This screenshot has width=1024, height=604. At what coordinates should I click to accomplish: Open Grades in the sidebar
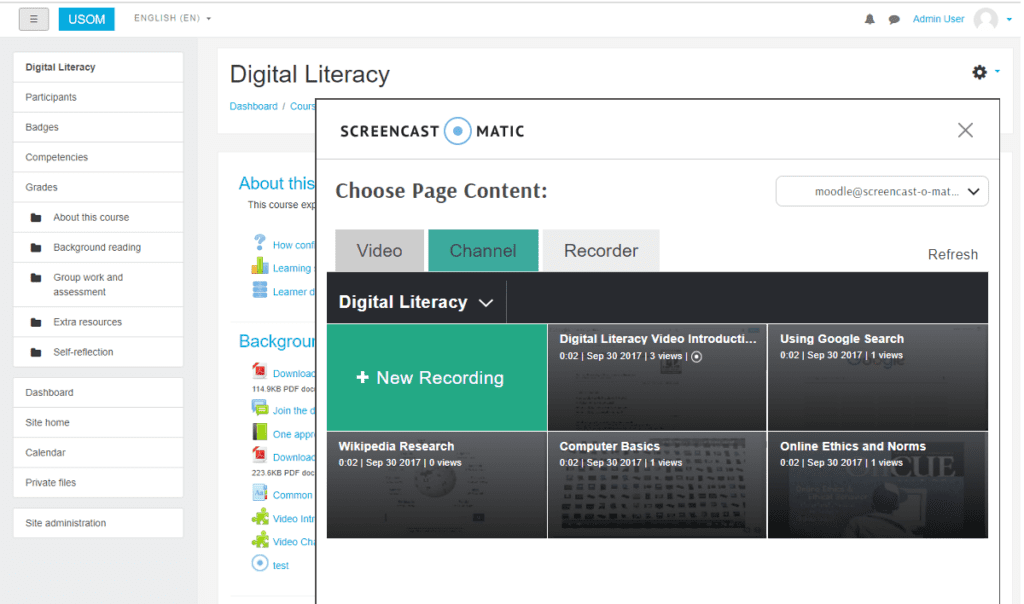(98, 187)
